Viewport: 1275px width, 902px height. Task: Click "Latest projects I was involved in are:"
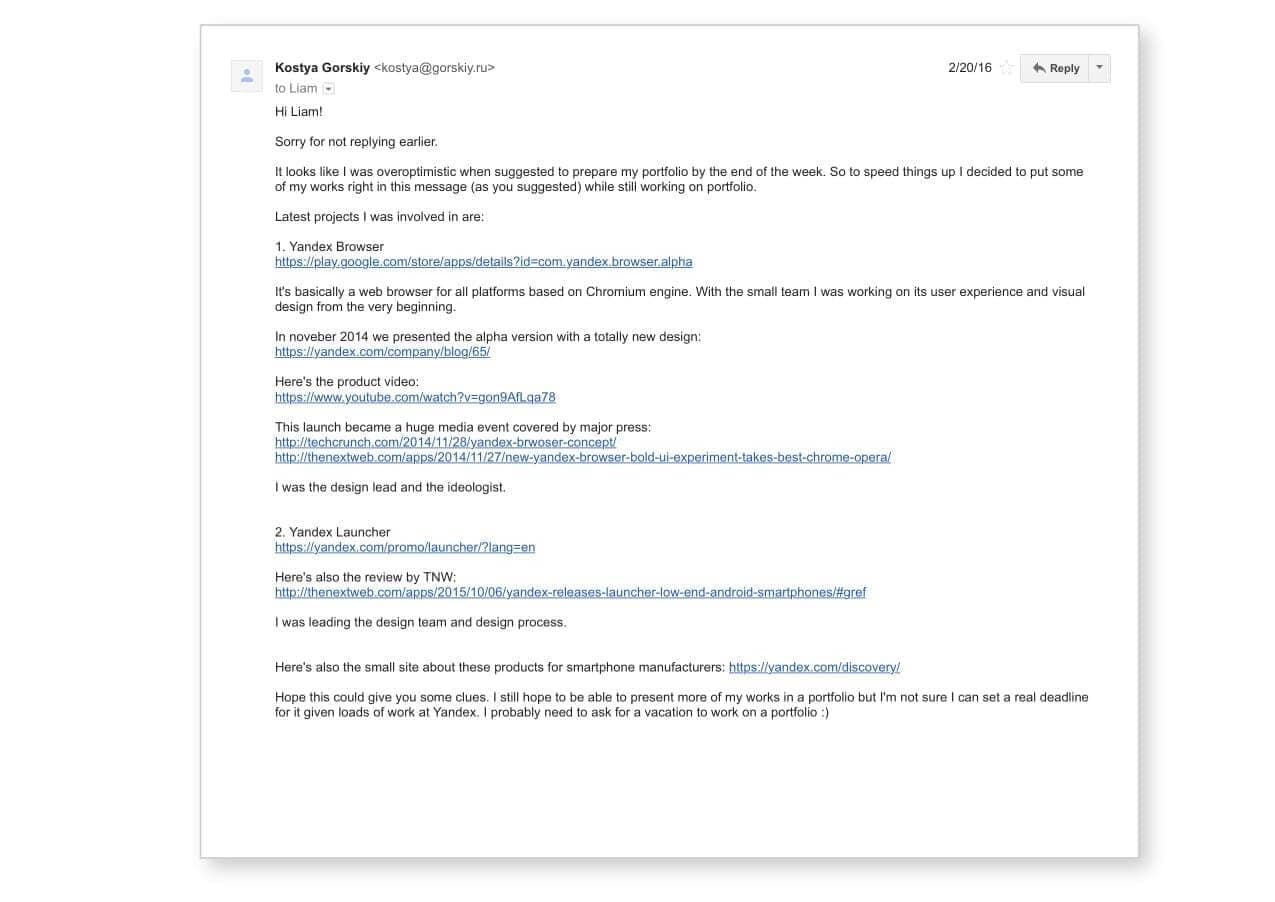(x=380, y=217)
